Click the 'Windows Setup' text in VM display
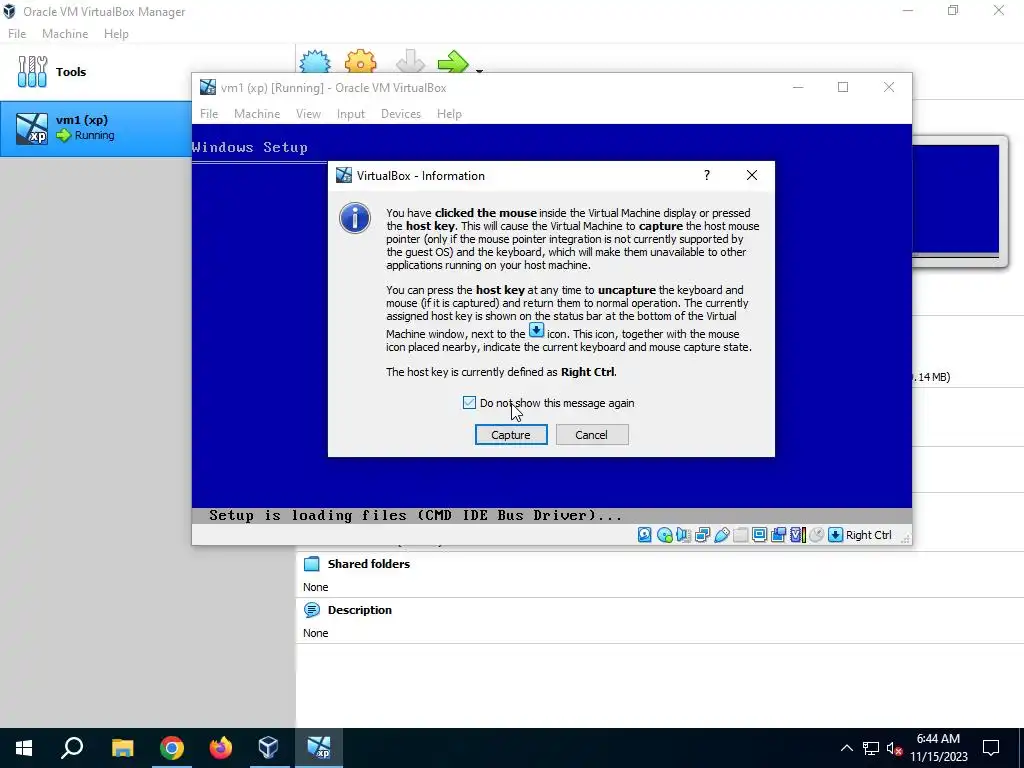 (x=249, y=147)
